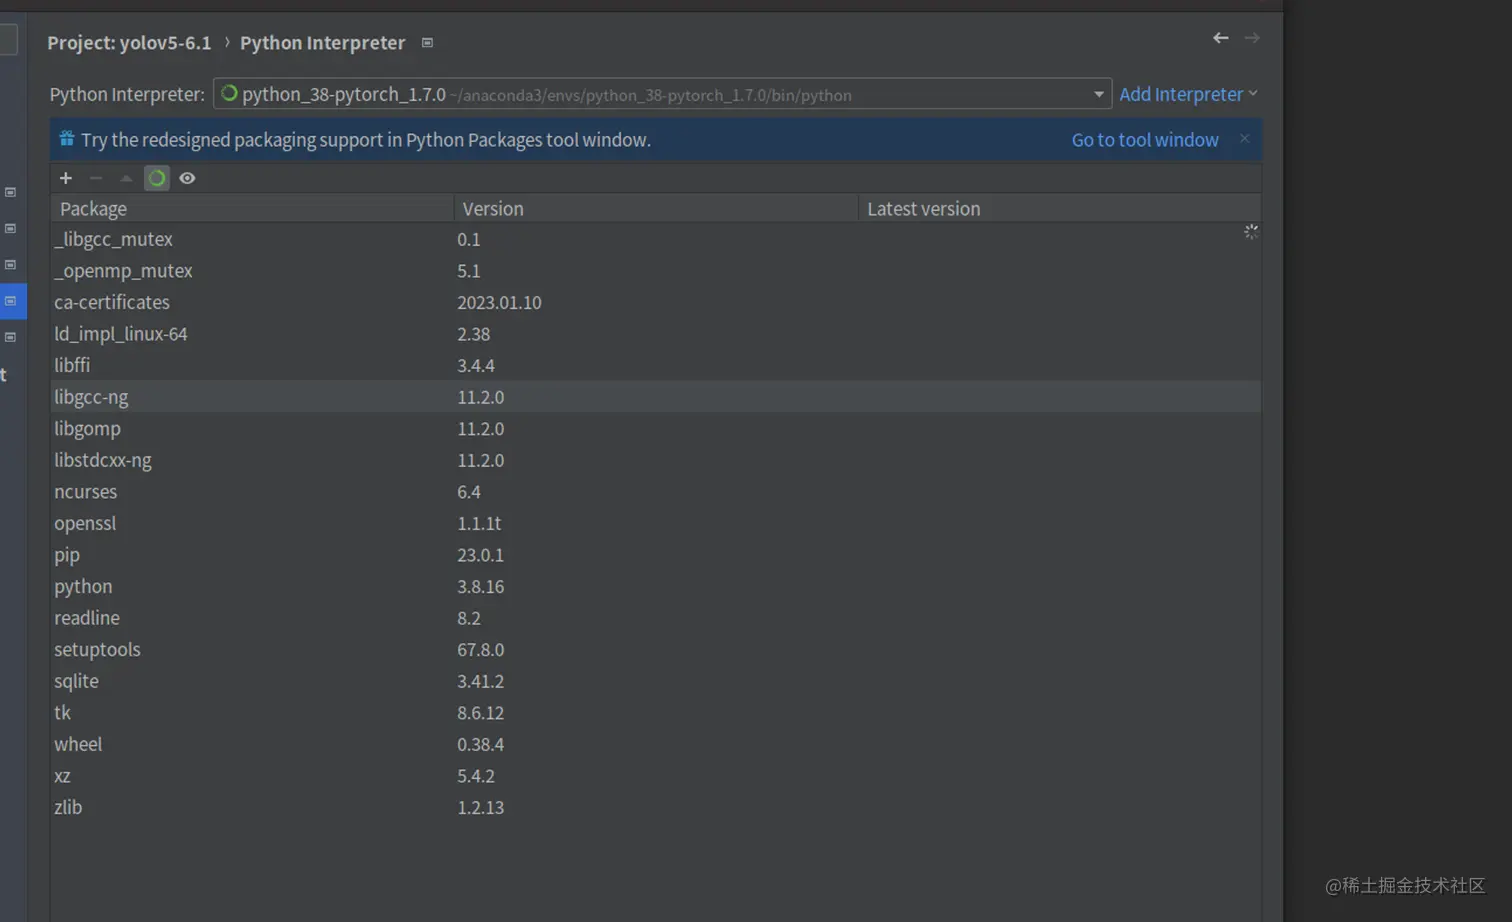Screen dimensions: 1512x922
Task: Select the _libgcc_mutex package row
Action: point(656,239)
